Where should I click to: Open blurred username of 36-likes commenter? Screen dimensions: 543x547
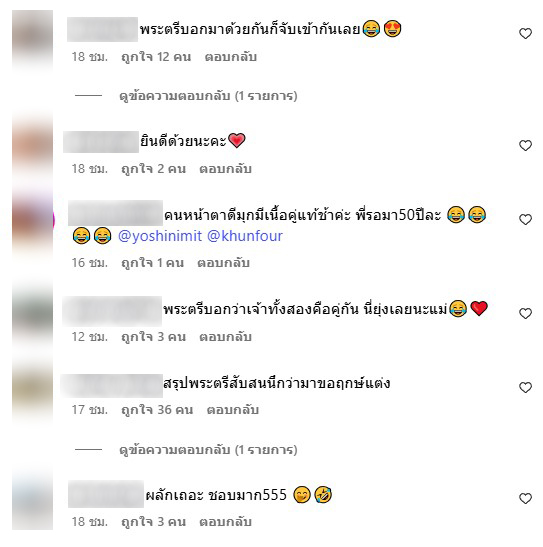112,385
